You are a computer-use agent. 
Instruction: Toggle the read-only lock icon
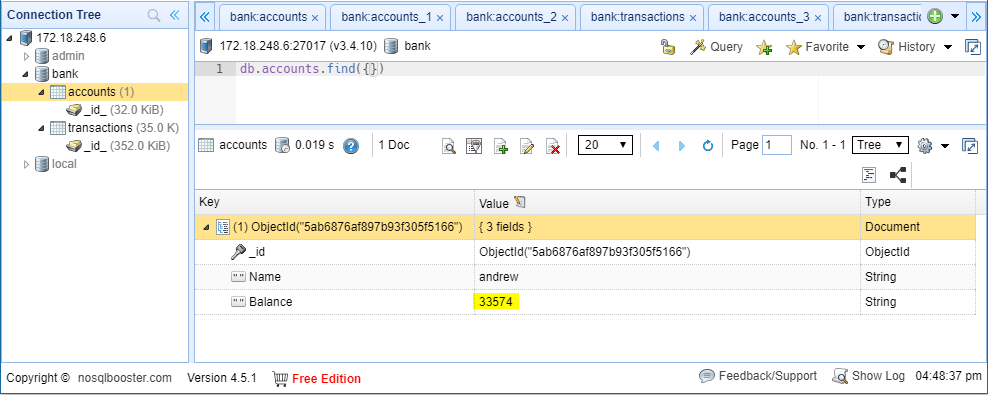click(x=667, y=47)
